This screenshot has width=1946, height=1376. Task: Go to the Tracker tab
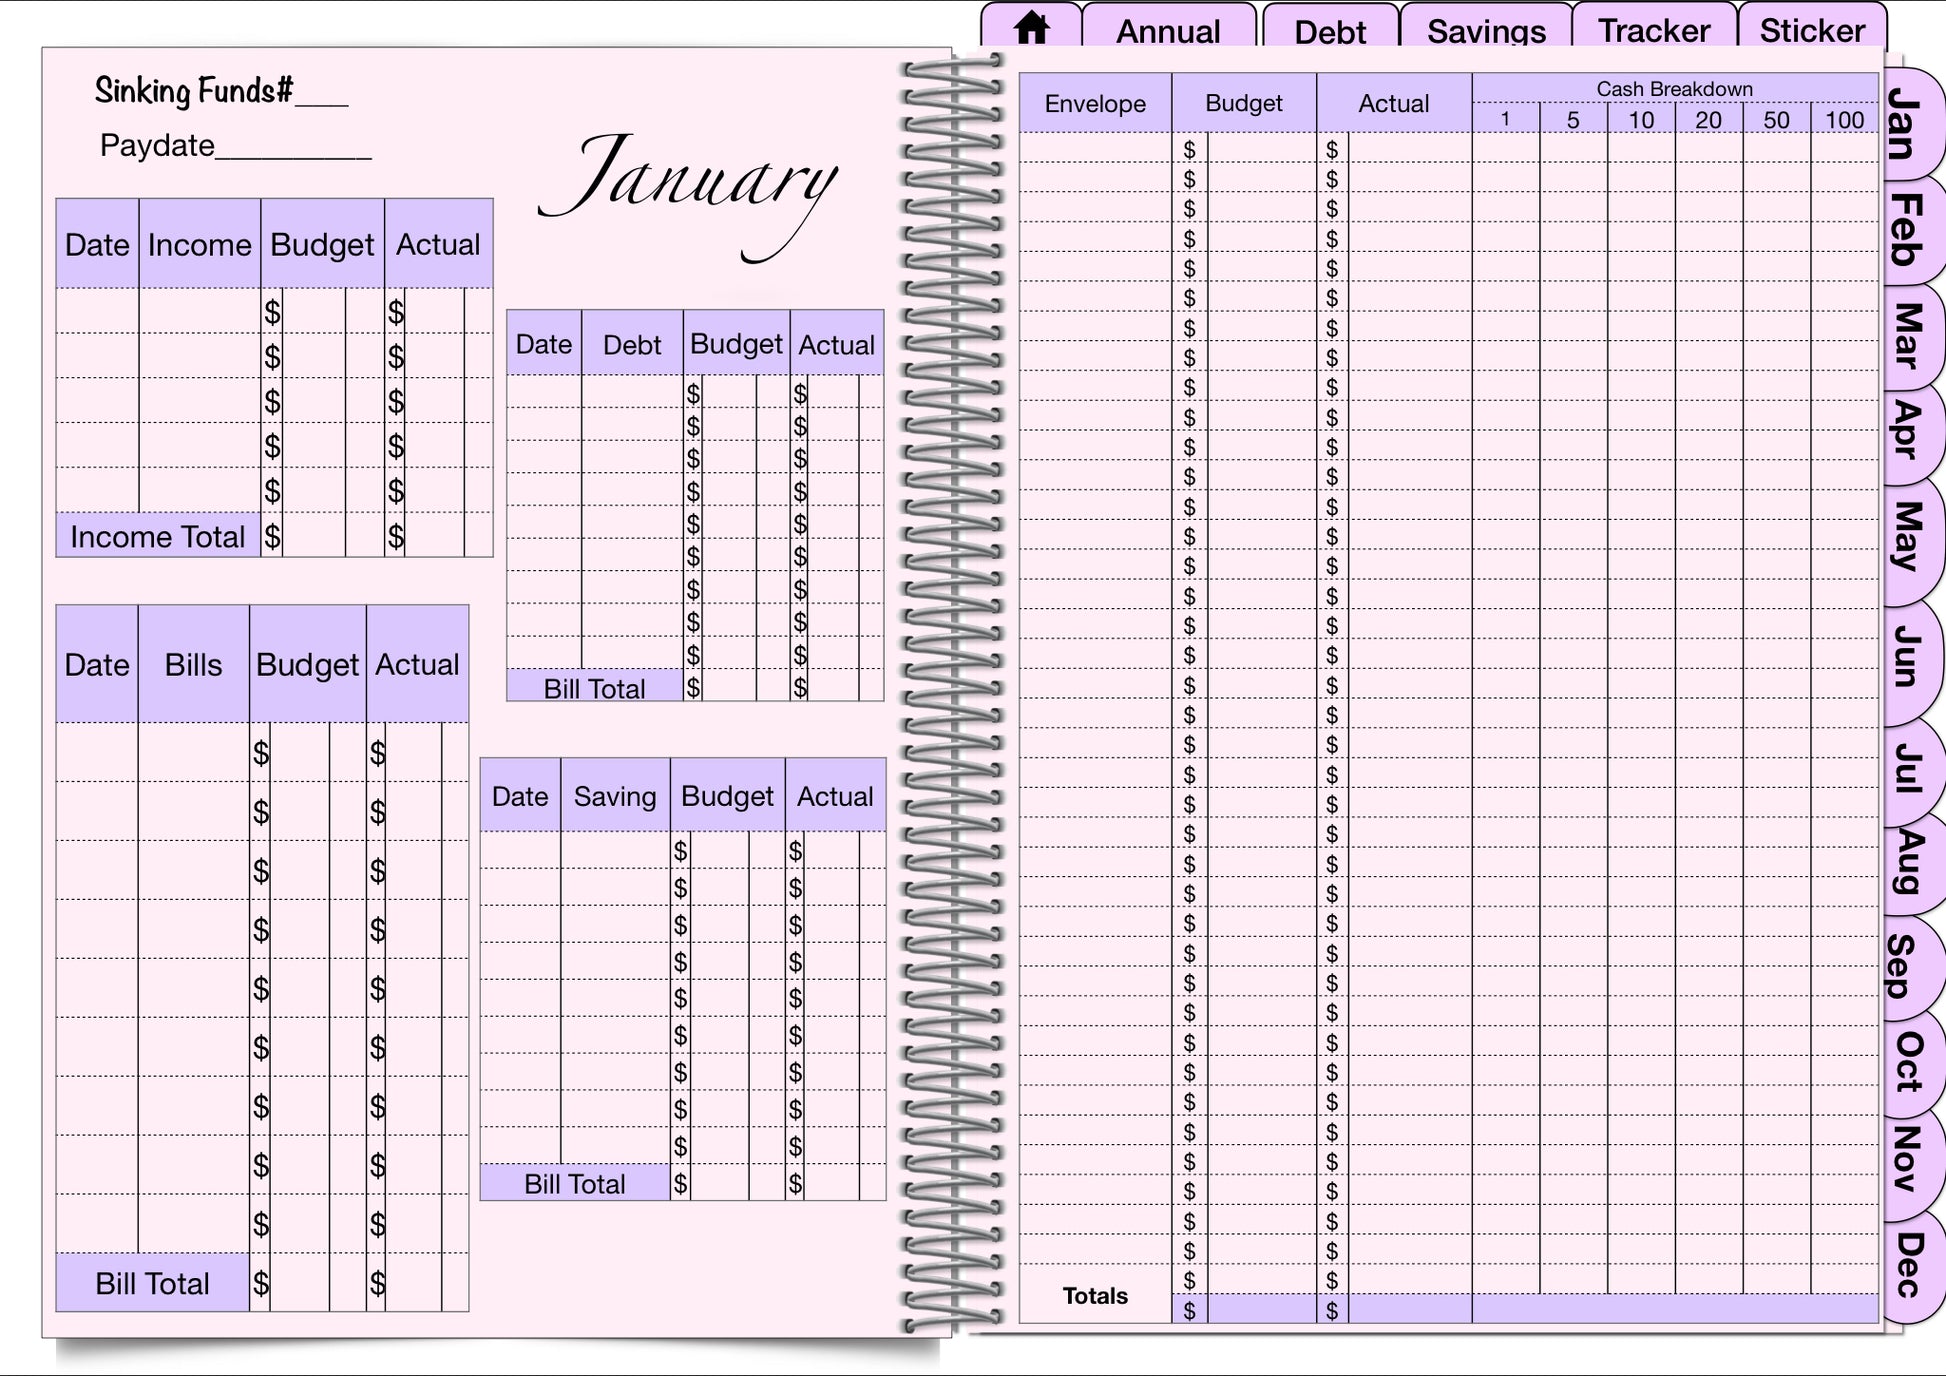pos(1653,30)
